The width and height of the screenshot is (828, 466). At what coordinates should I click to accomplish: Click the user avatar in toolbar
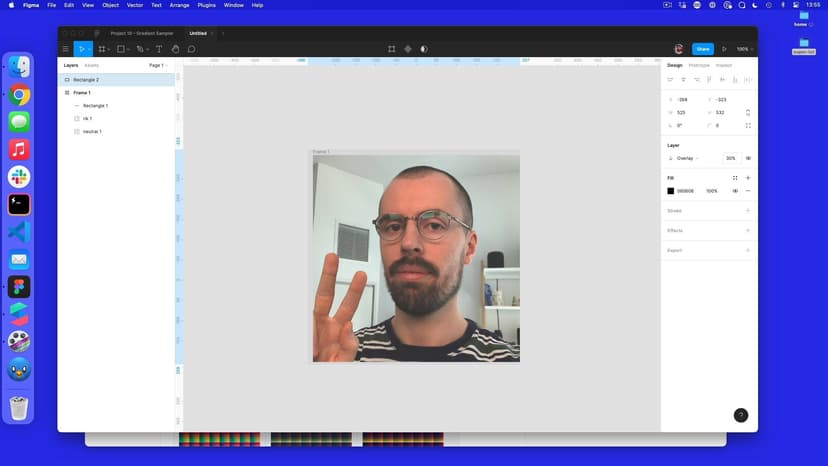click(x=679, y=49)
